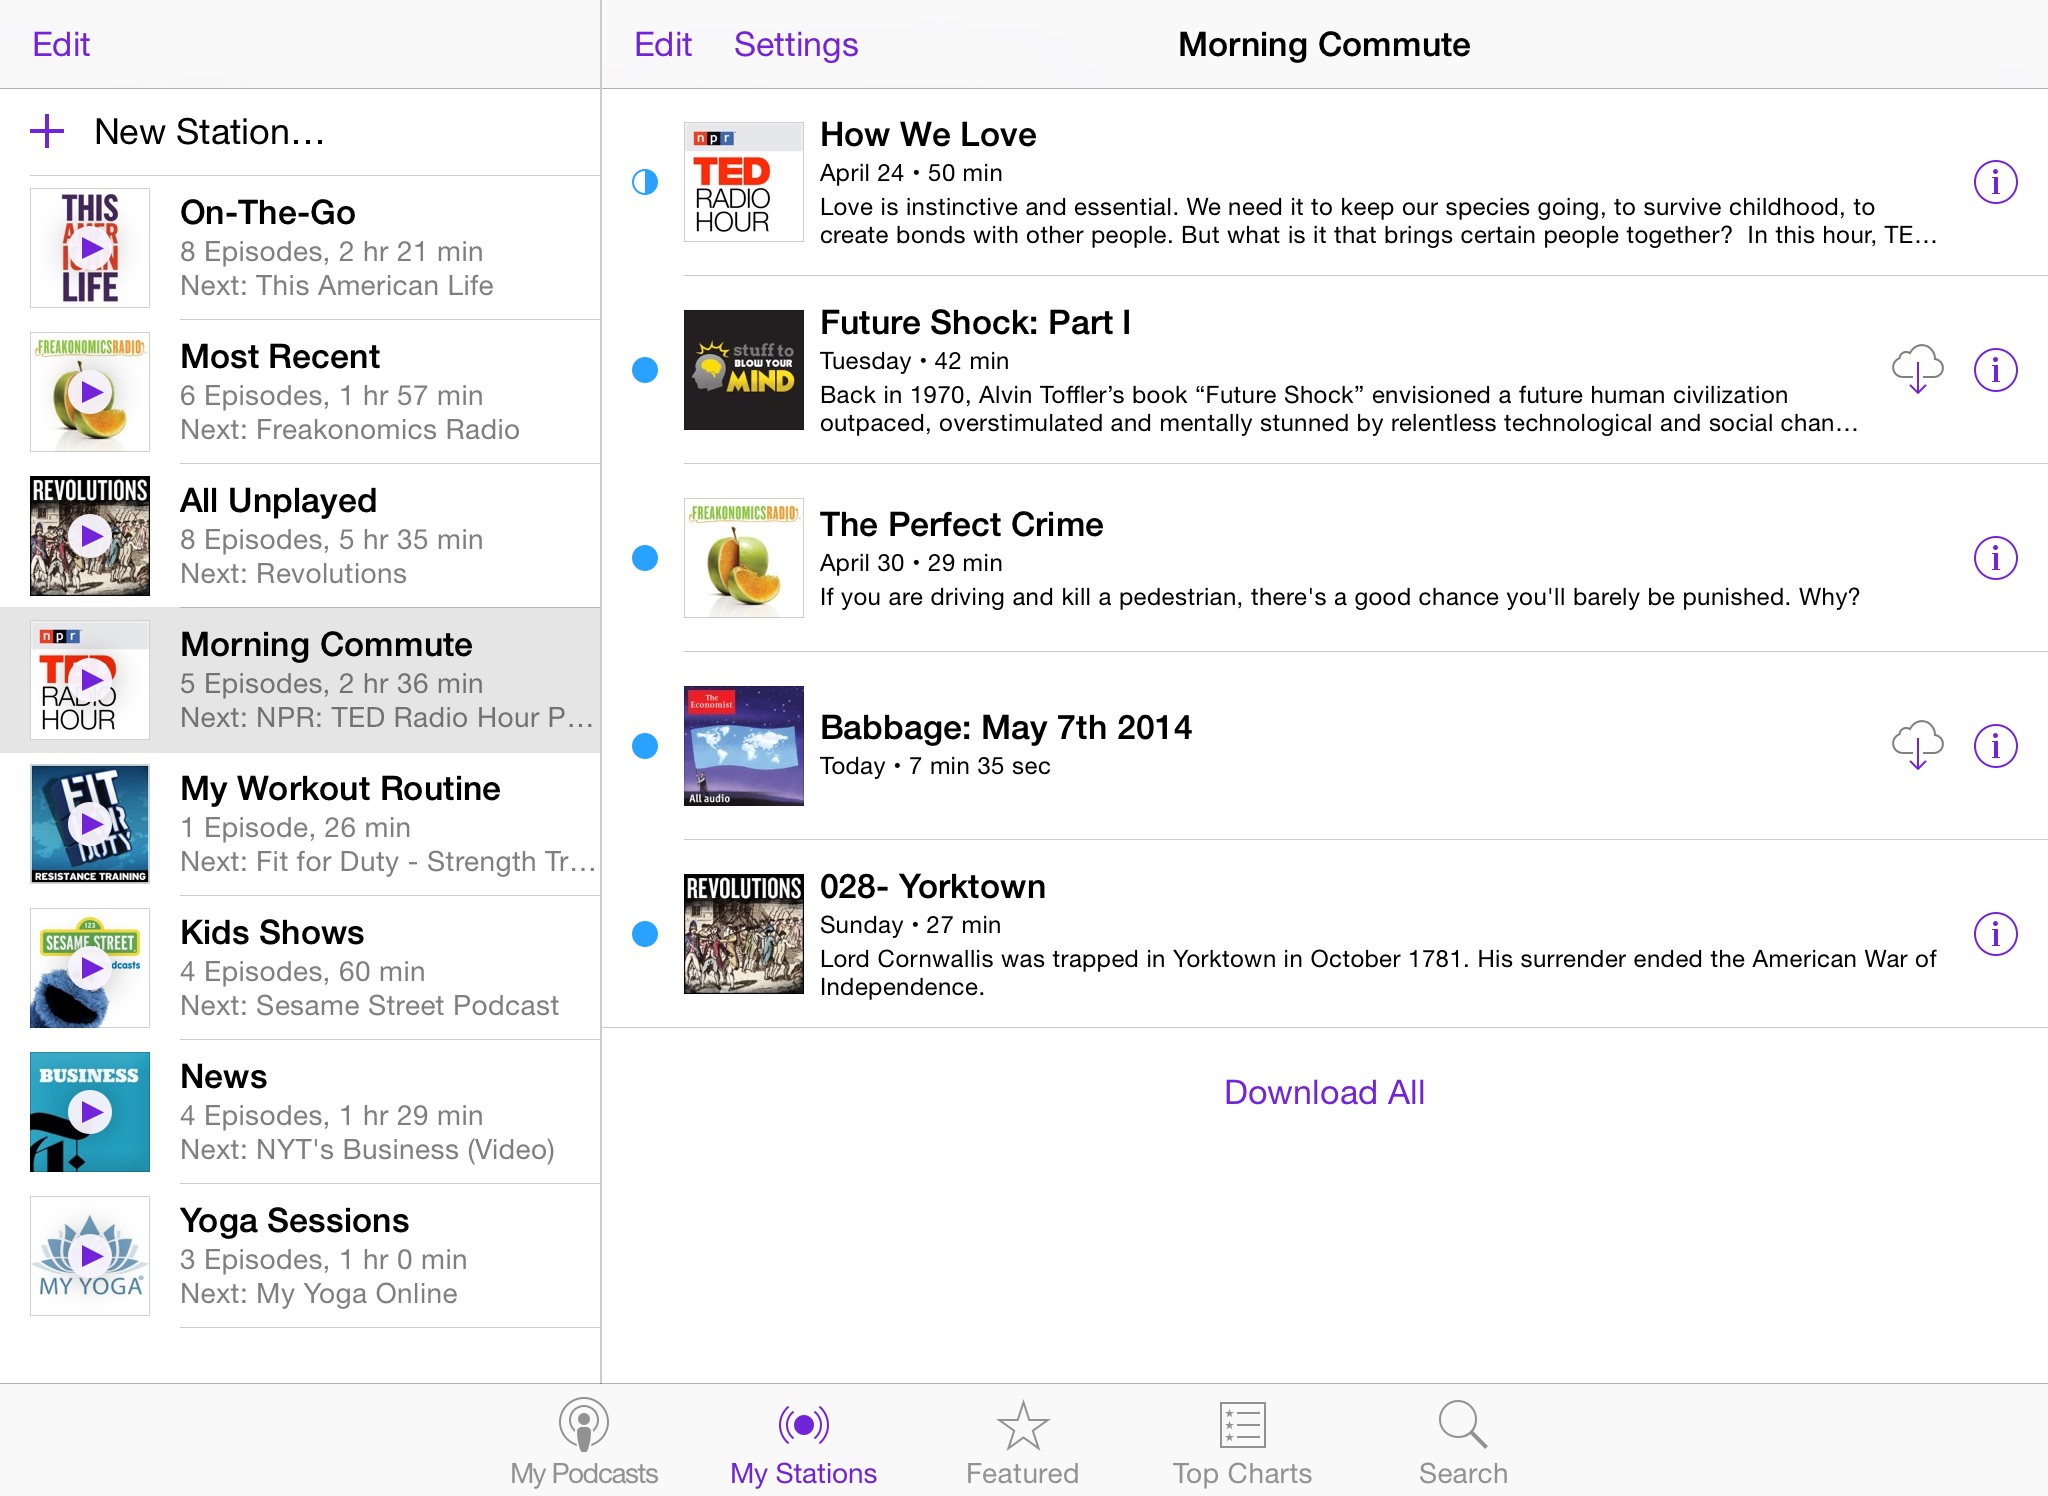
Task: Open info for The Perfect Crime
Action: [1995, 558]
